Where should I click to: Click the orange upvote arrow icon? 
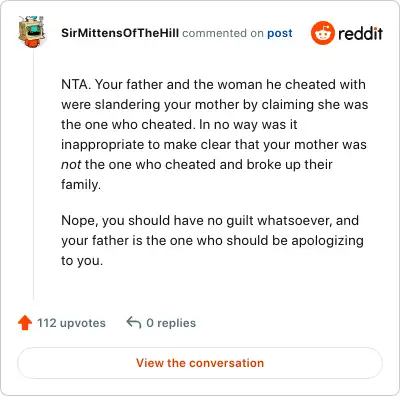(x=25, y=323)
